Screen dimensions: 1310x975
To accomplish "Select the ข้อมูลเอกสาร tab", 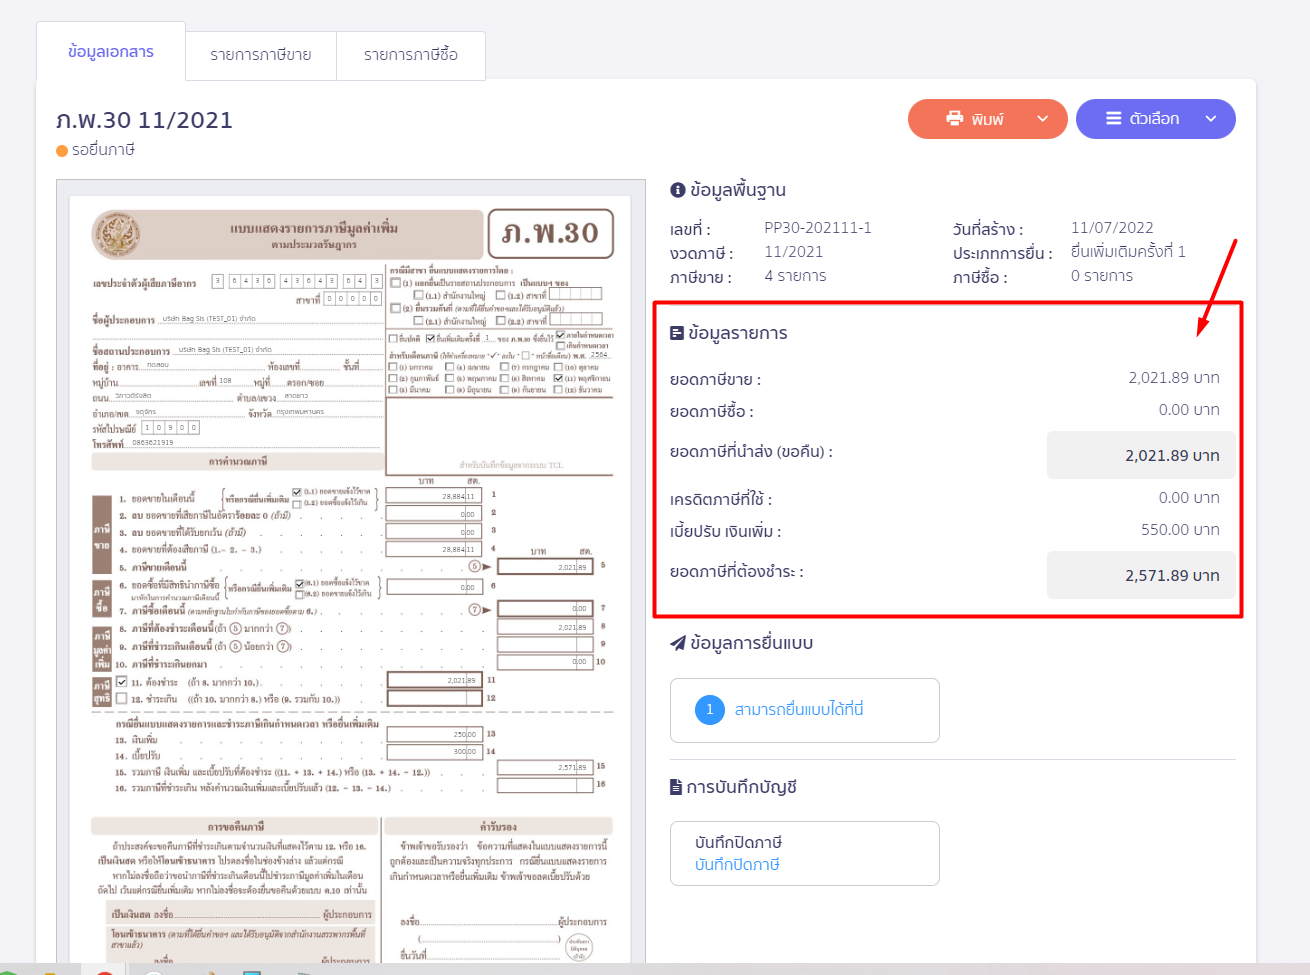I will (x=111, y=52).
